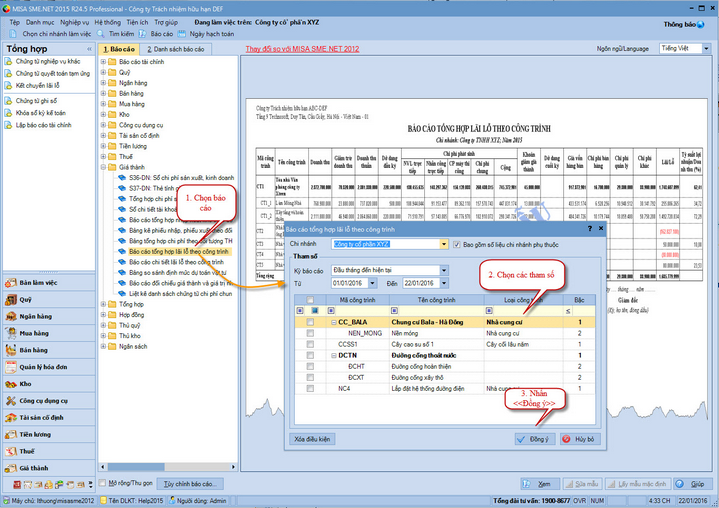
Task: Open the Tiền lương module icon
Action: pos(11,435)
